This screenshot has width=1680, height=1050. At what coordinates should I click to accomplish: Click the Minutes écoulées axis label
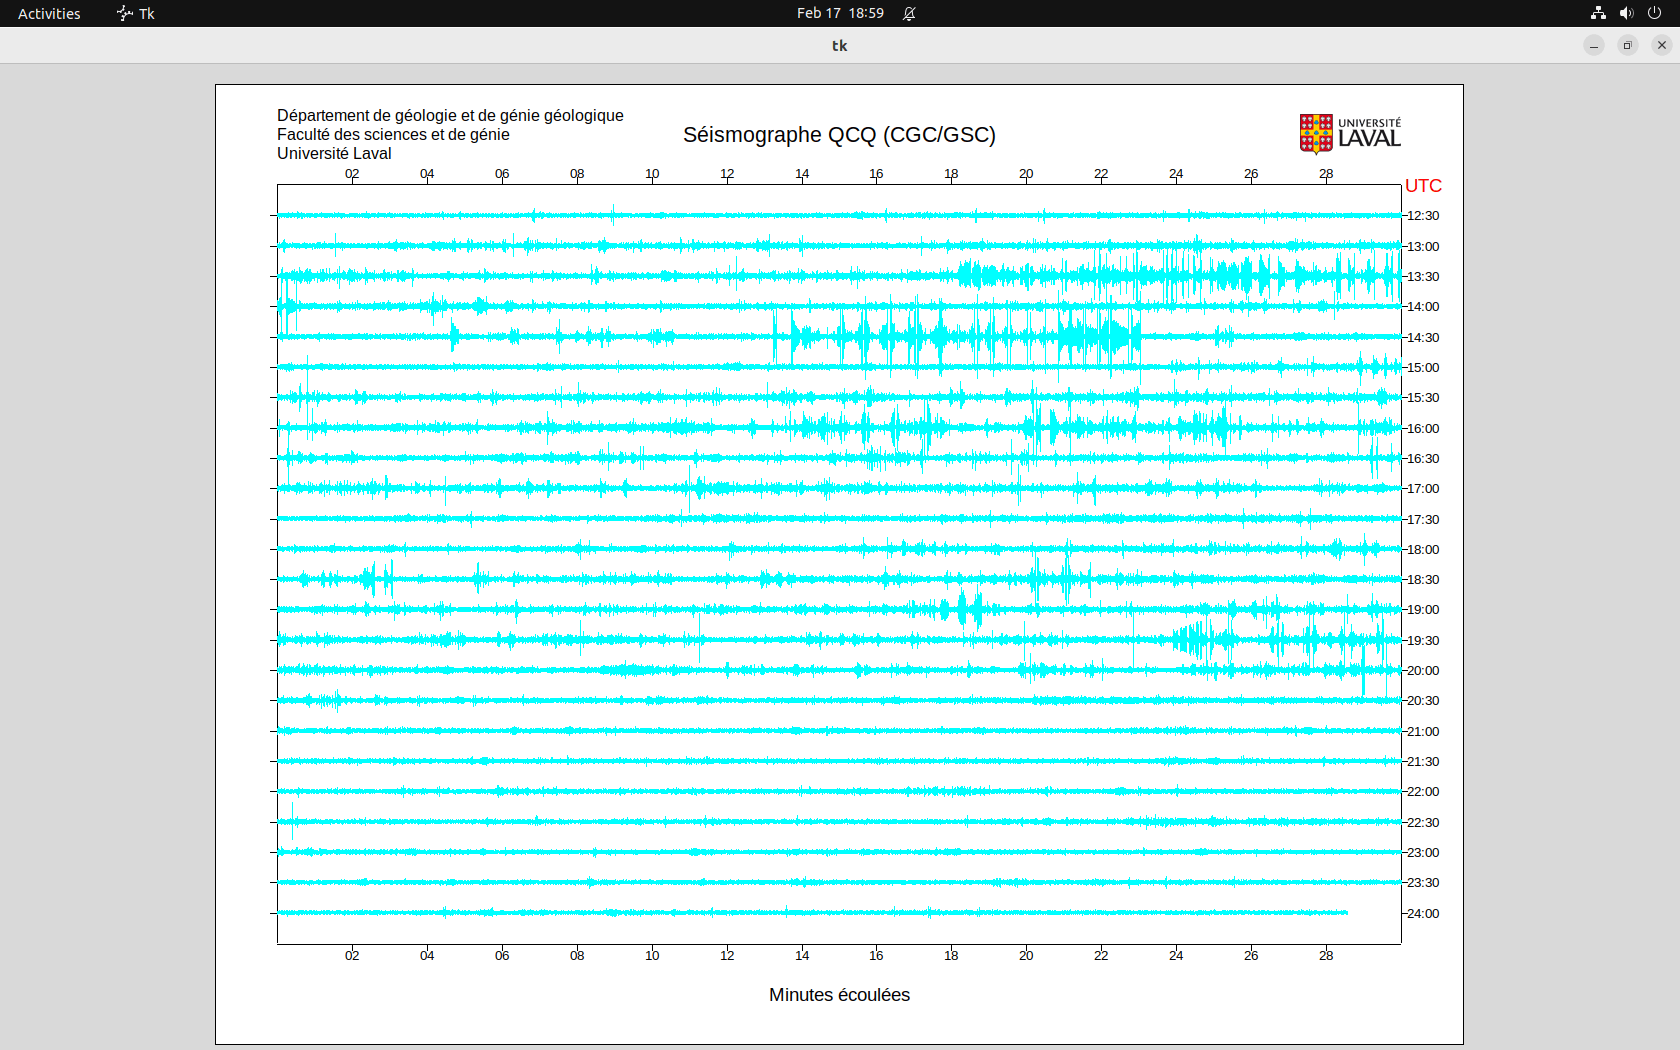pos(839,995)
